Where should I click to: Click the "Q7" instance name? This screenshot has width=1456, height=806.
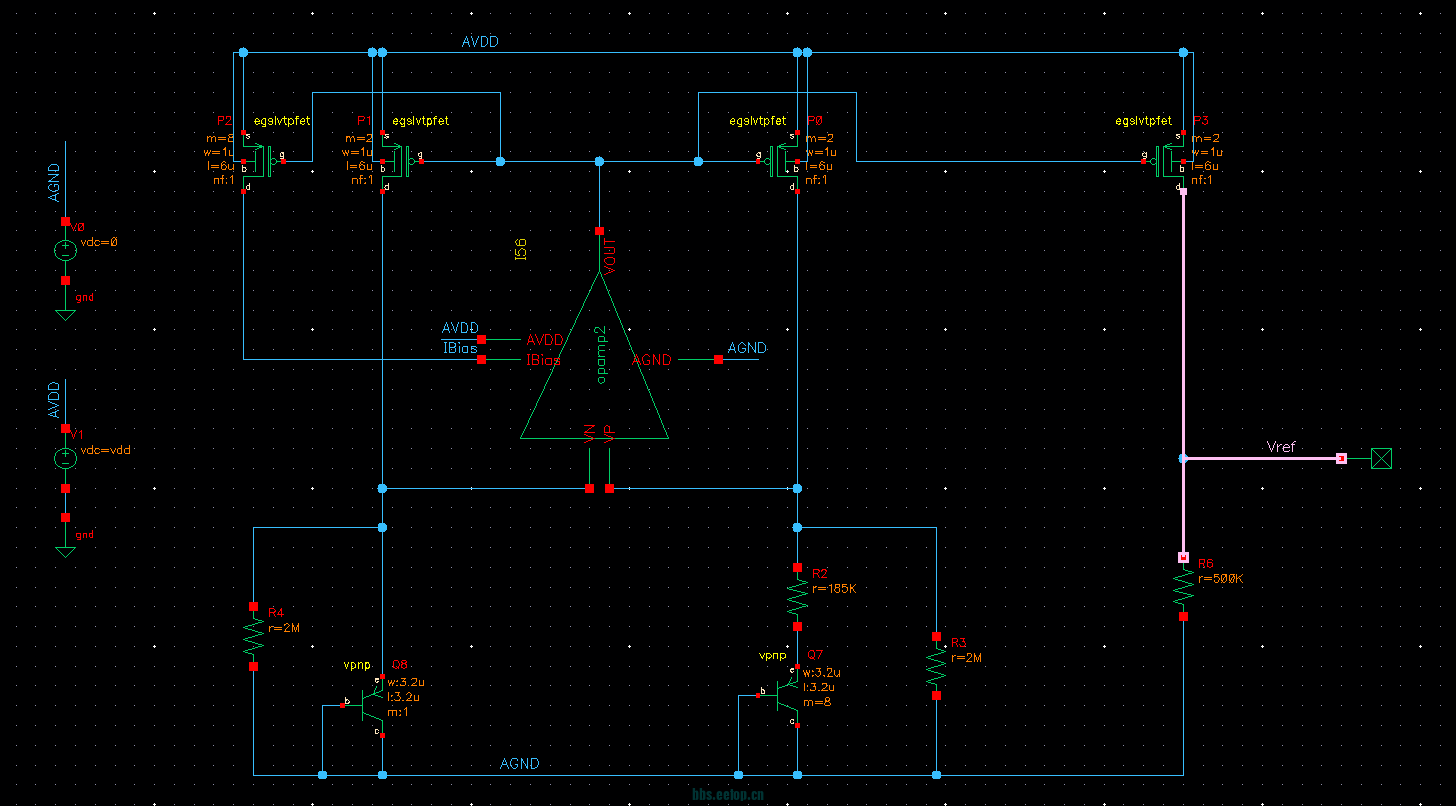point(814,655)
